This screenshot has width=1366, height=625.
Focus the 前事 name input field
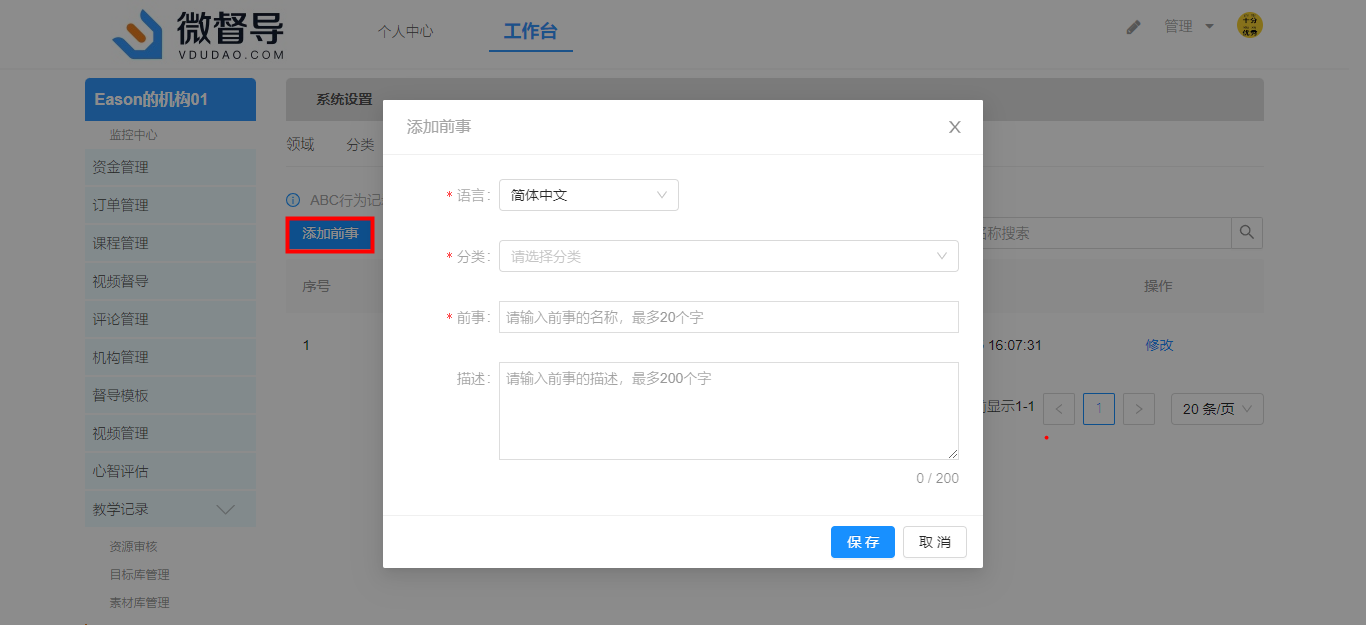[729, 317]
